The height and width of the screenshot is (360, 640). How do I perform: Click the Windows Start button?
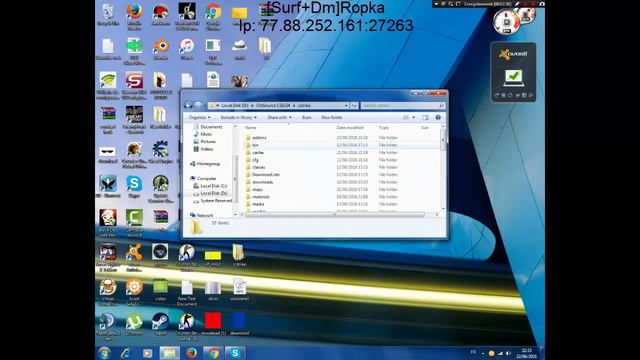click(104, 353)
